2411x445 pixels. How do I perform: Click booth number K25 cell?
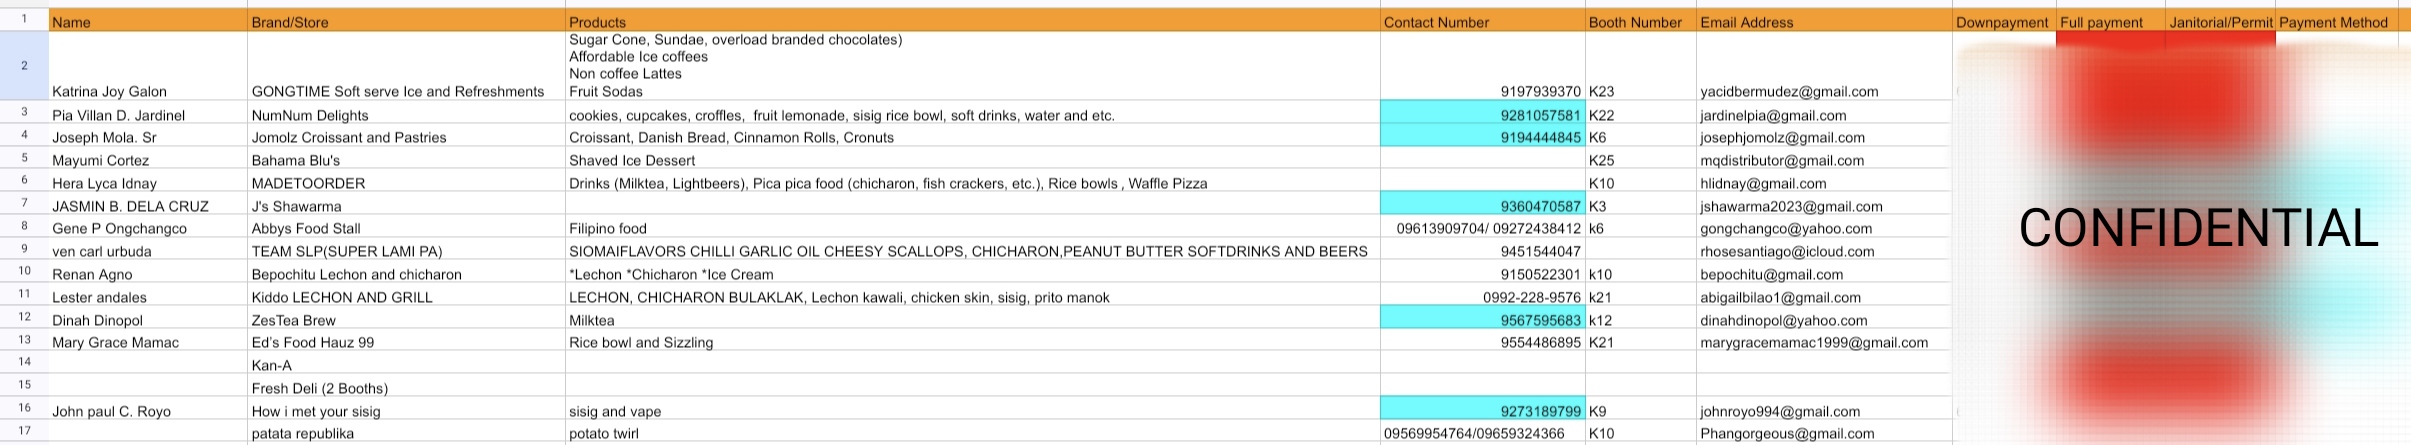pyautogui.click(x=1640, y=160)
